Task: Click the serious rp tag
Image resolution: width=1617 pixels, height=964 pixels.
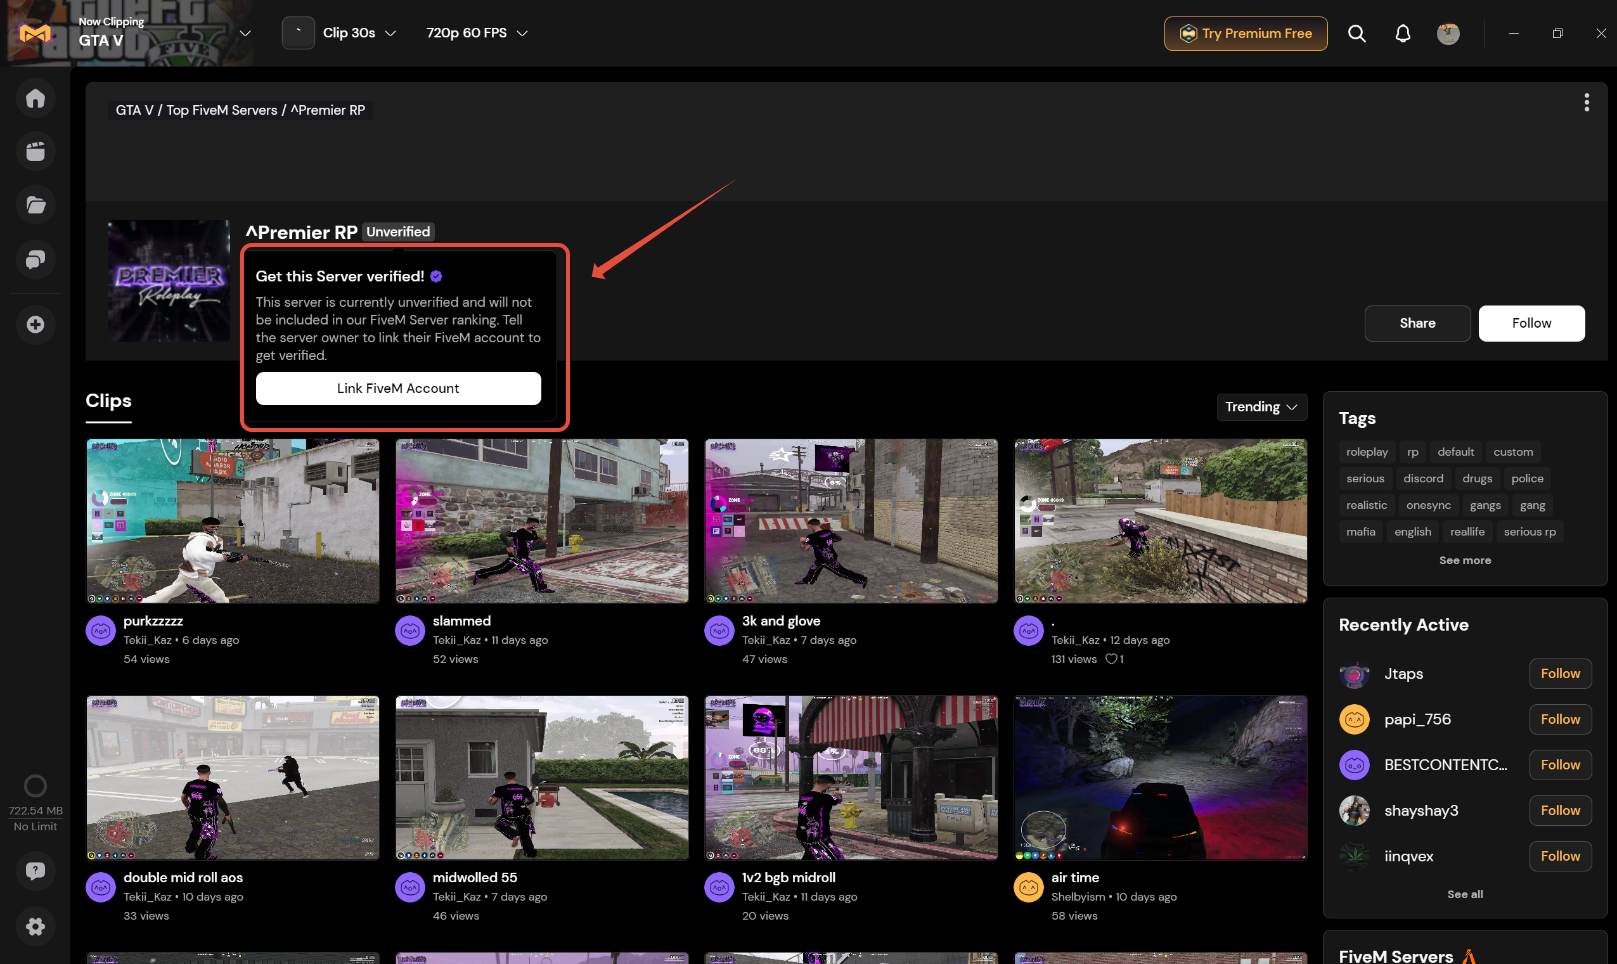Action: point(1529,532)
